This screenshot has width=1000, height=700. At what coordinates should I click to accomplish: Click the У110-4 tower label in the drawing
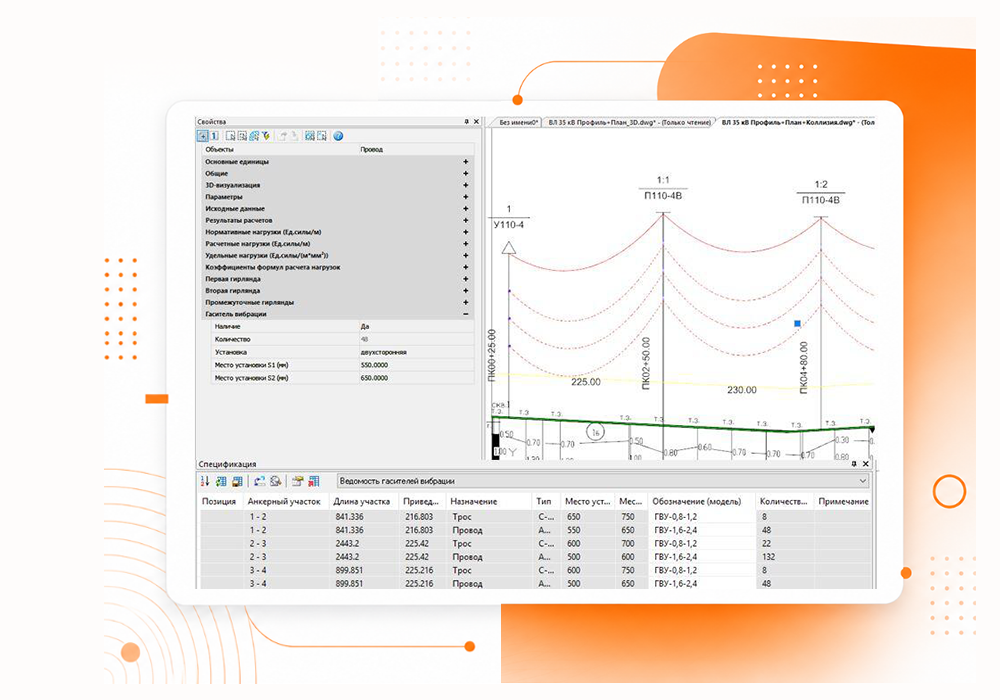click(x=509, y=224)
